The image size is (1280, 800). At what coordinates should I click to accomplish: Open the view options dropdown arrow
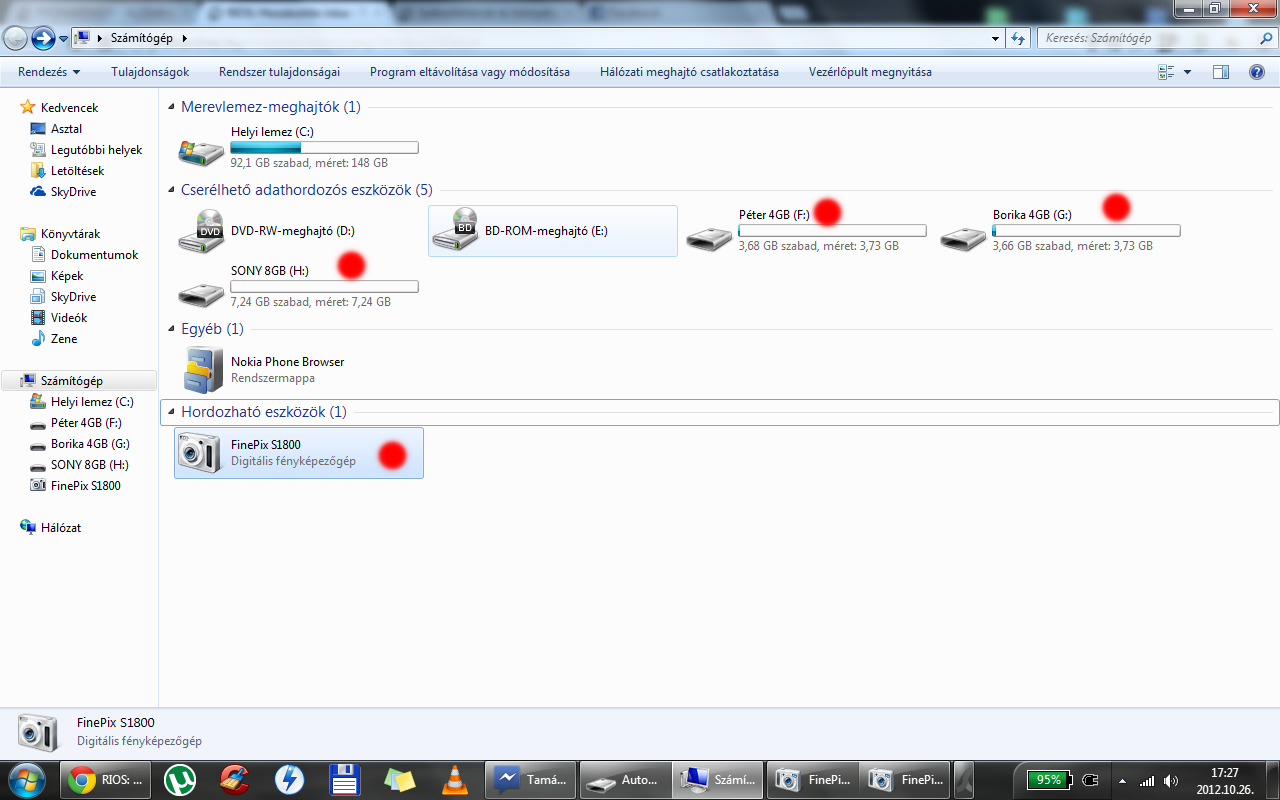point(1187,72)
